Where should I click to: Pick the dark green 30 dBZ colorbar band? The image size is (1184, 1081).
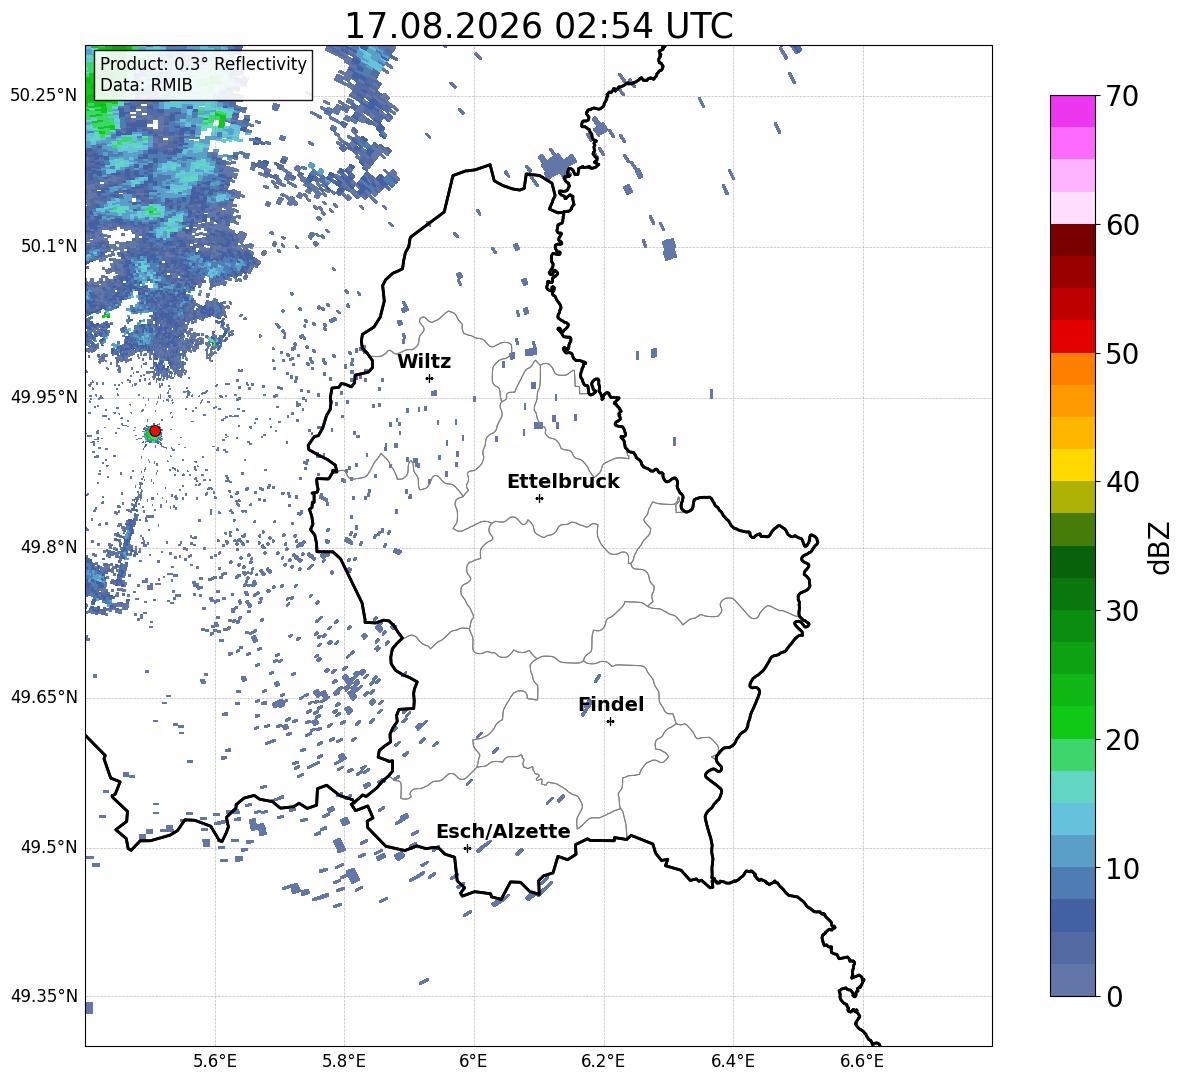[1072, 593]
